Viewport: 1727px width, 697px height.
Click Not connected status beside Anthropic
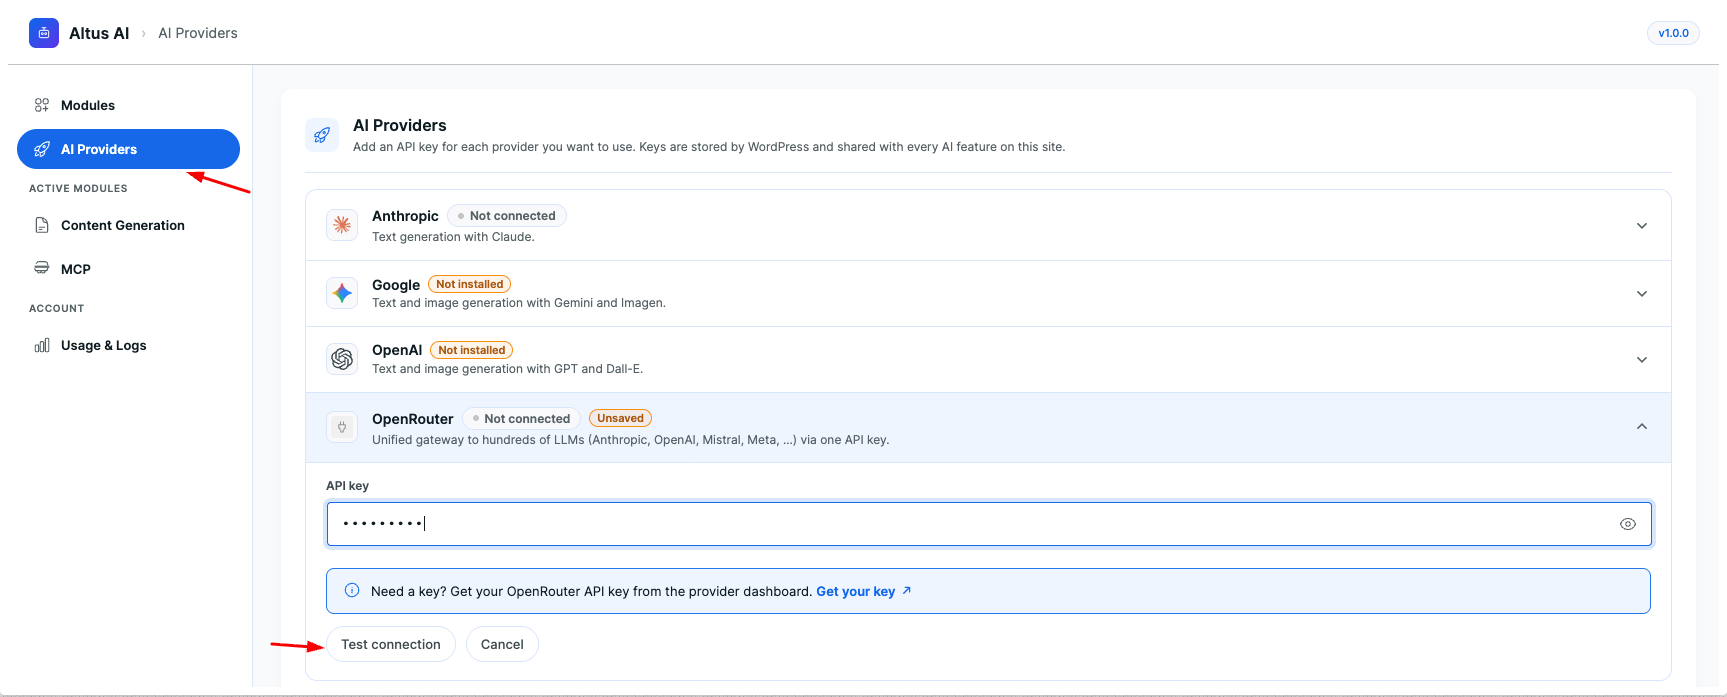(x=507, y=215)
